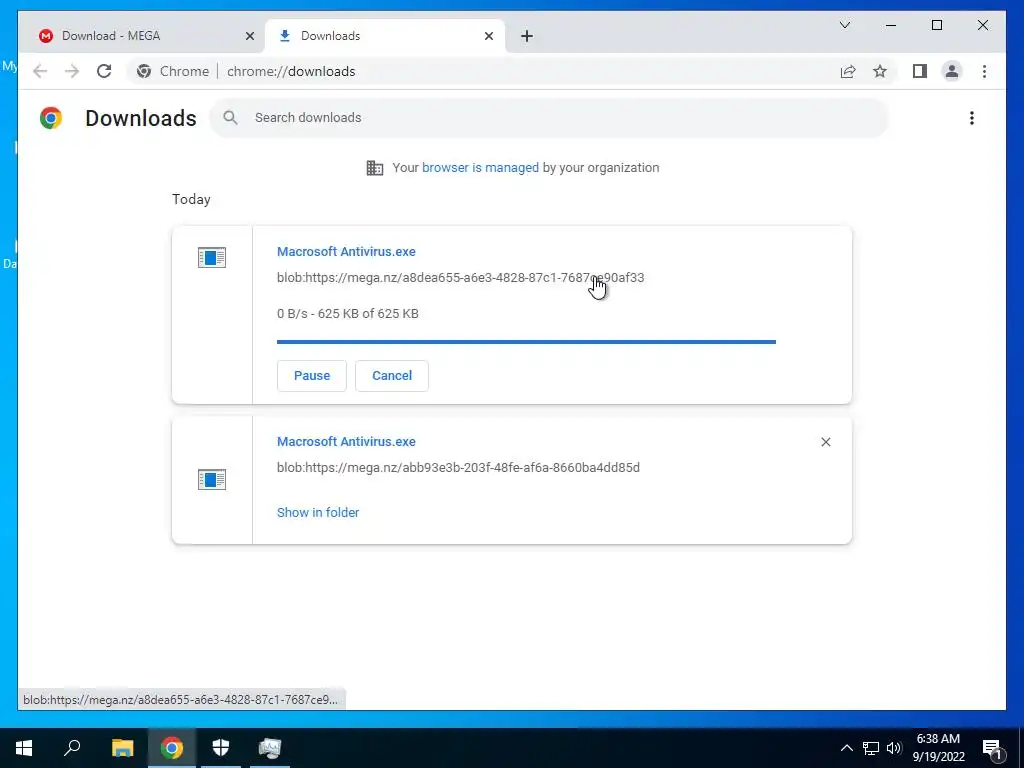Open the in-progress Macrosoft Antivirus.exe link
This screenshot has width=1024, height=768.
[346, 251]
